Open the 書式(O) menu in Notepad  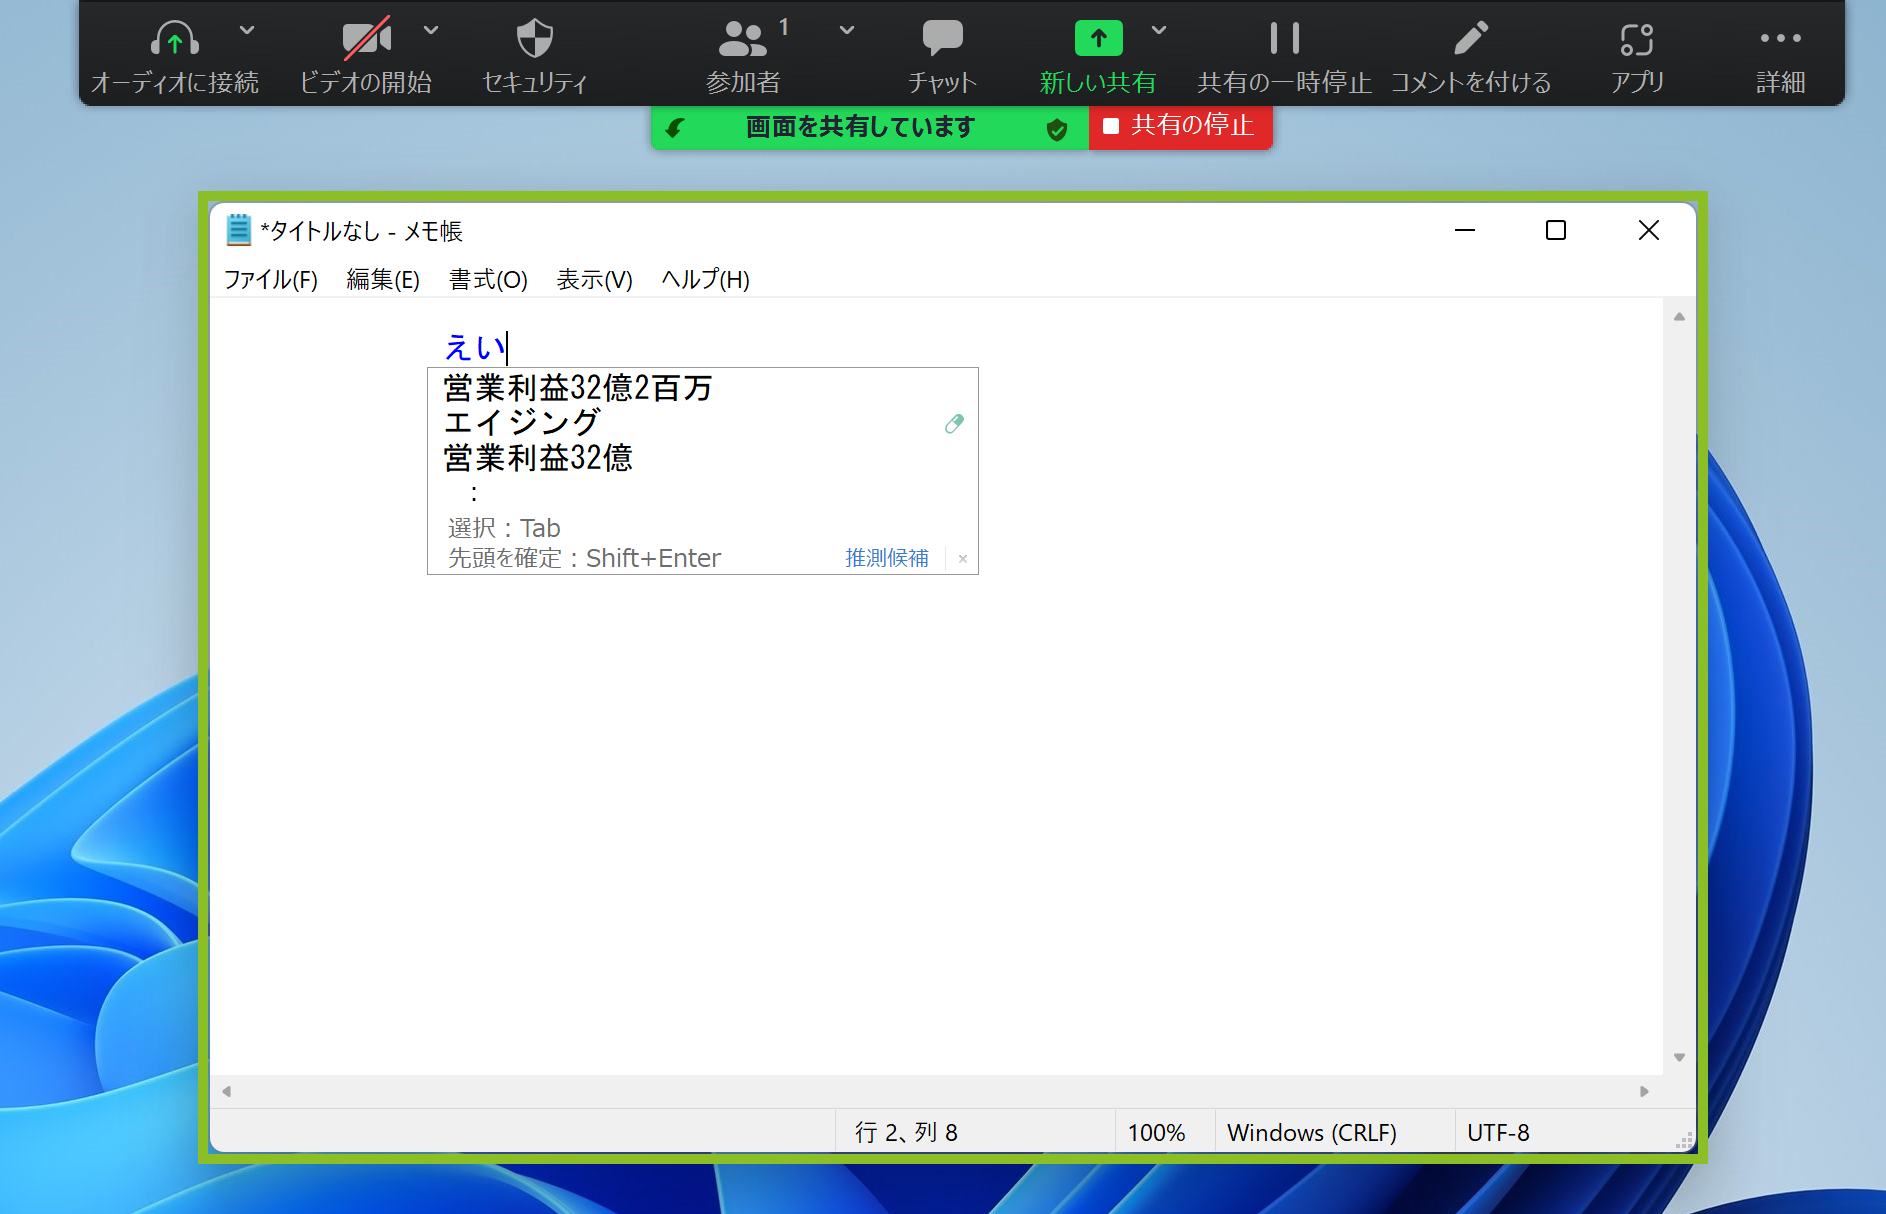488,280
